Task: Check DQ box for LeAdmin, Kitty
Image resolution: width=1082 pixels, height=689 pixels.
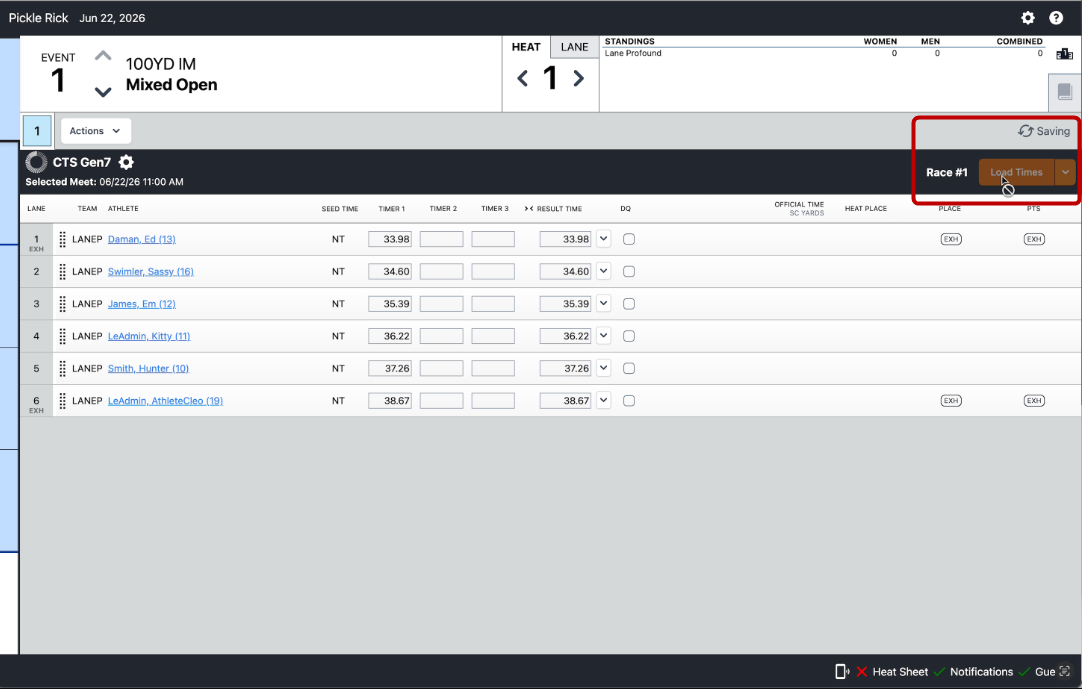Action: click(629, 336)
